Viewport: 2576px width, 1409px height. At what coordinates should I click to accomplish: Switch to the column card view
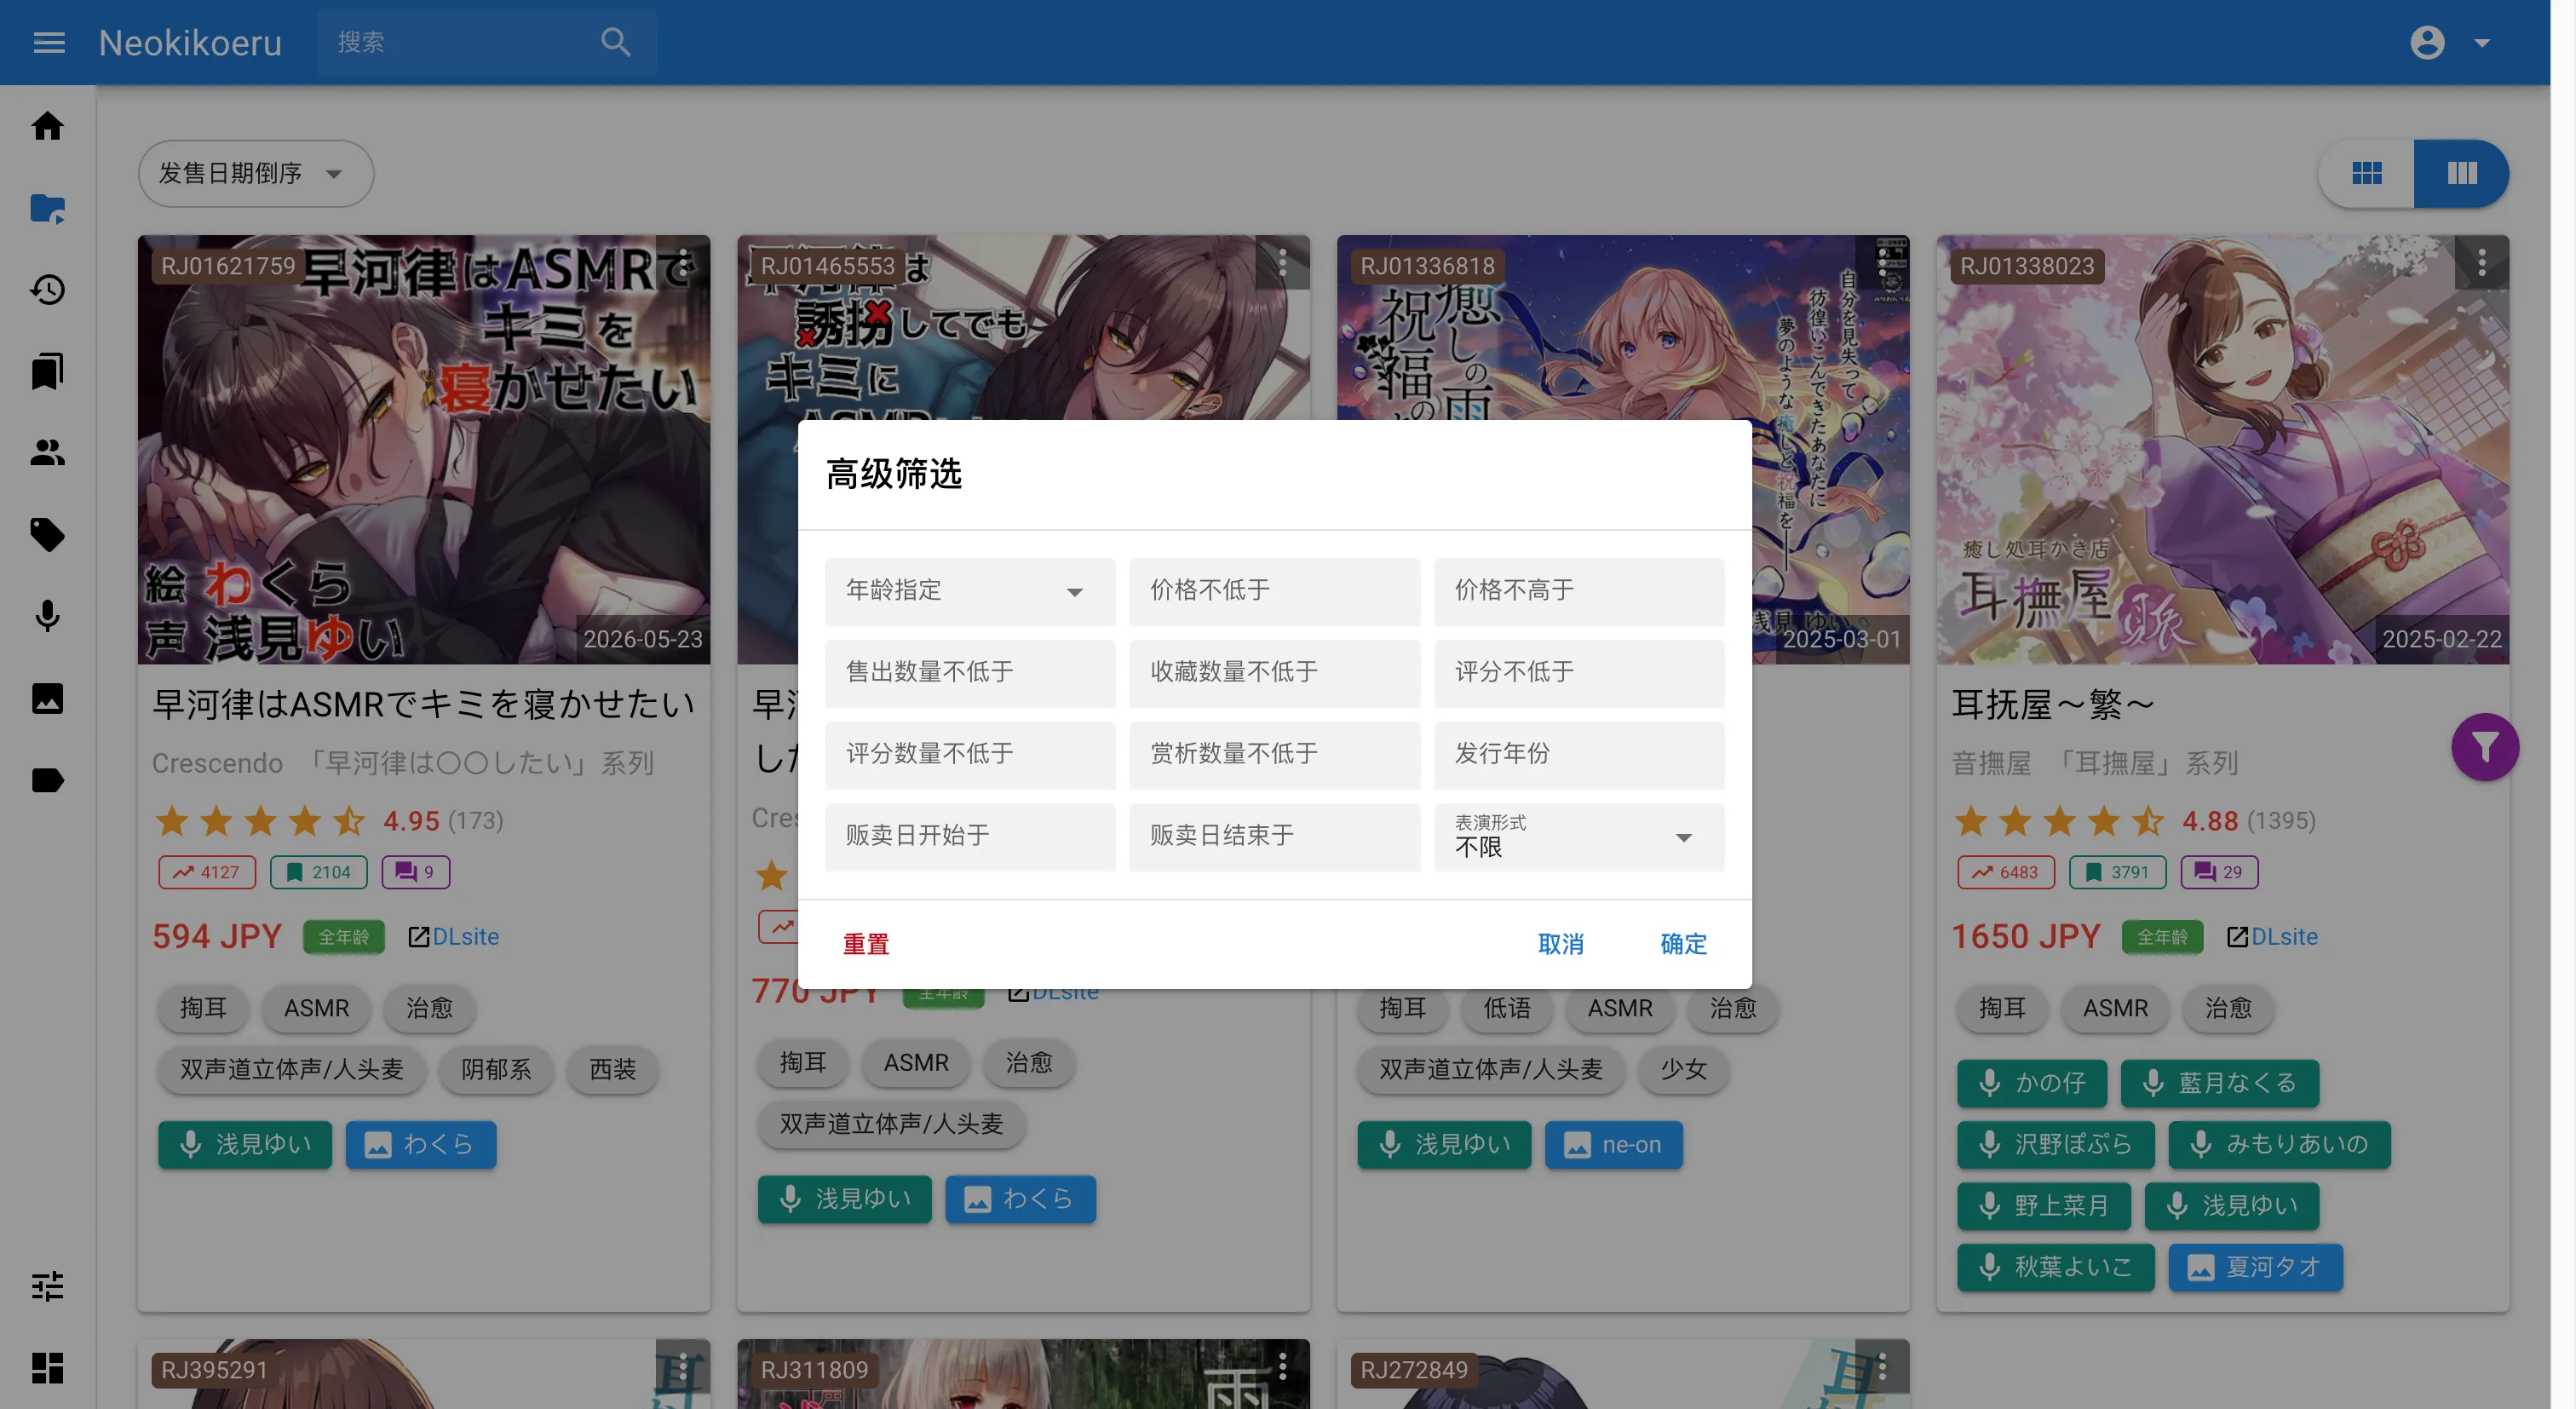tap(2461, 173)
